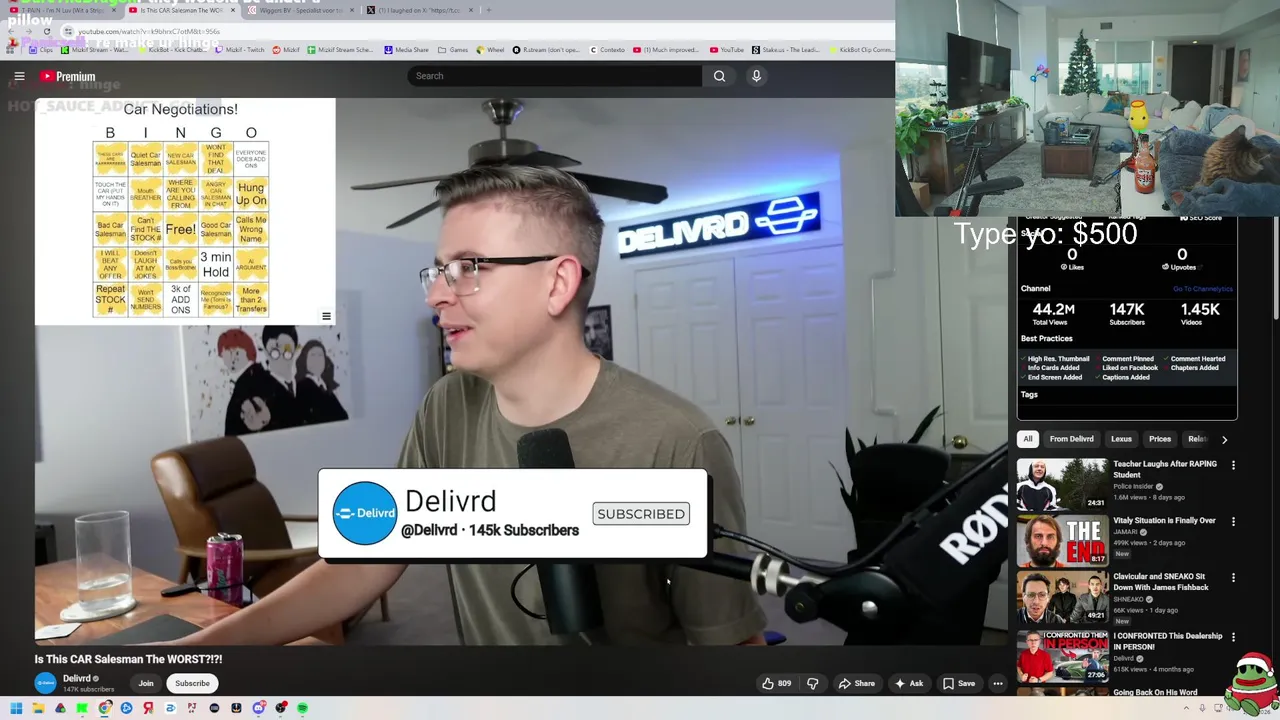Switch to the X 'I laughed' tab
1280x720 pixels.
[x=418, y=10]
